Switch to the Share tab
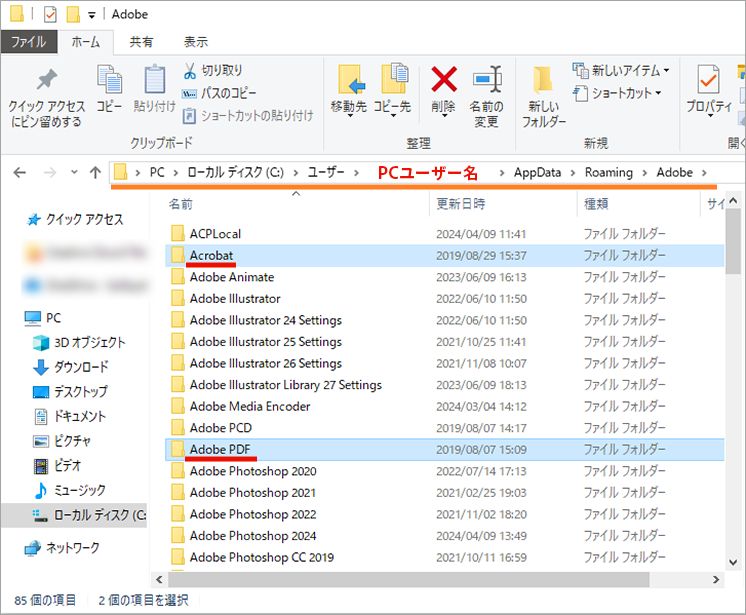 141,42
